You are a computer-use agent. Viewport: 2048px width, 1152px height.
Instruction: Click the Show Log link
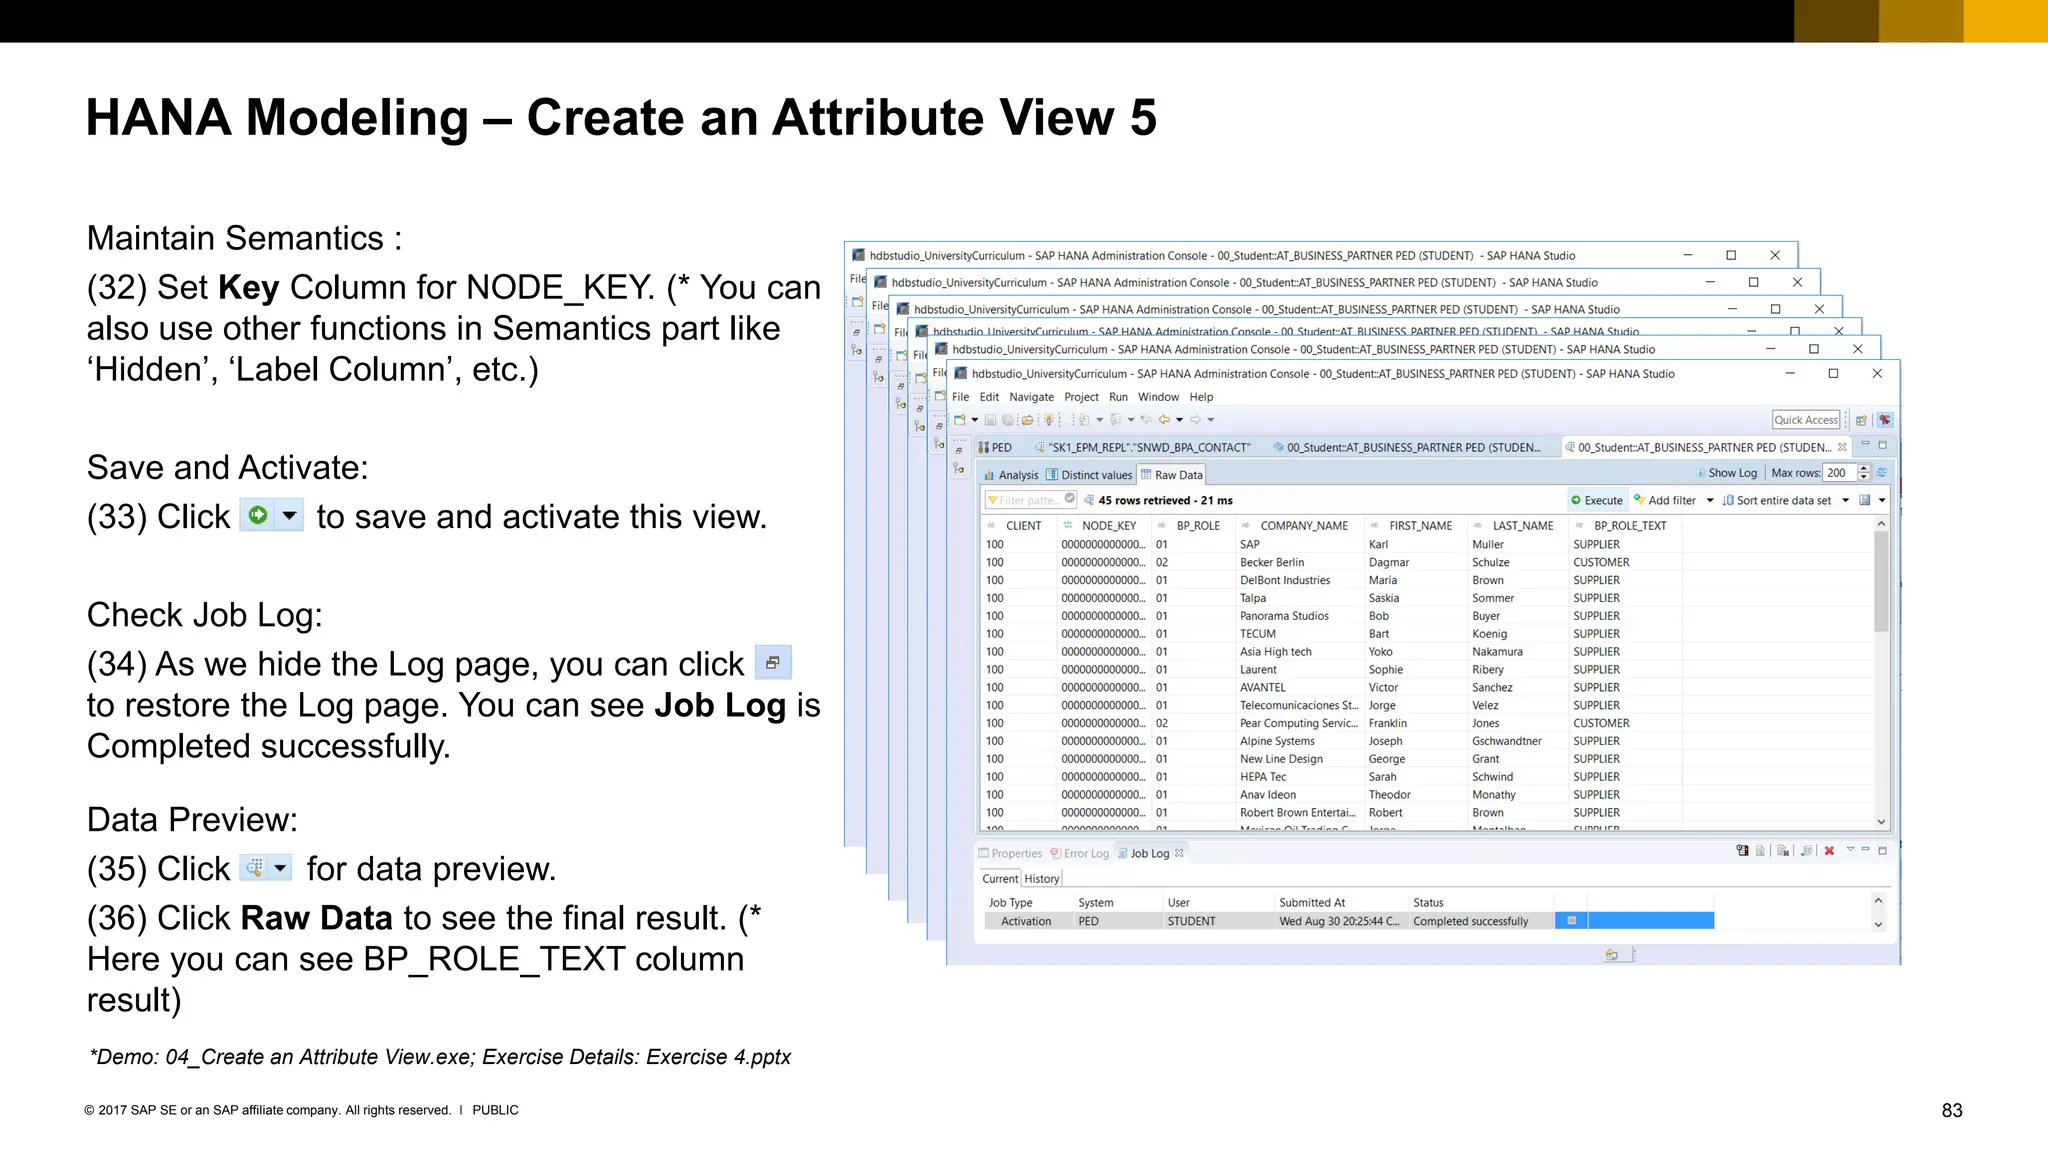1727,473
